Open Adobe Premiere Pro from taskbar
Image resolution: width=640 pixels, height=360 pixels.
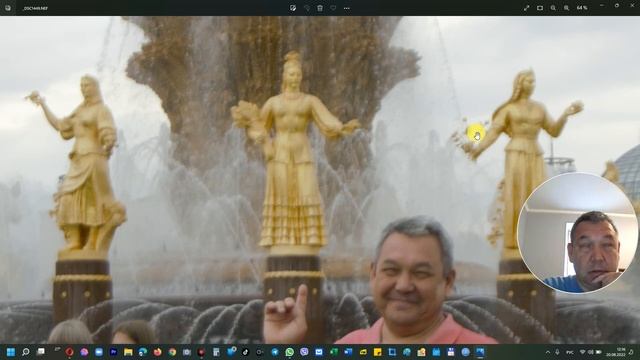click(x=113, y=352)
